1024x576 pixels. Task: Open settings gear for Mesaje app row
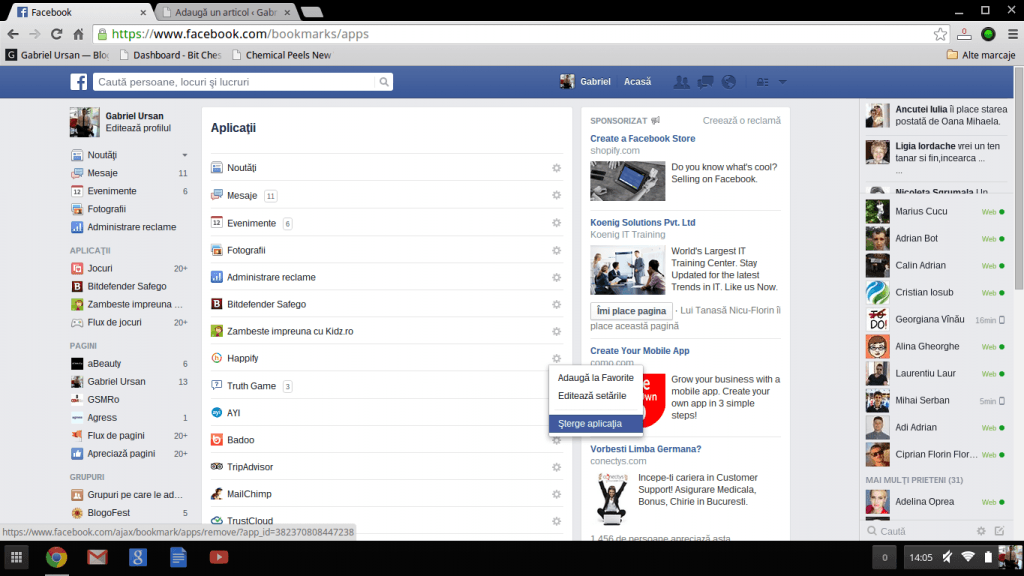pos(556,195)
